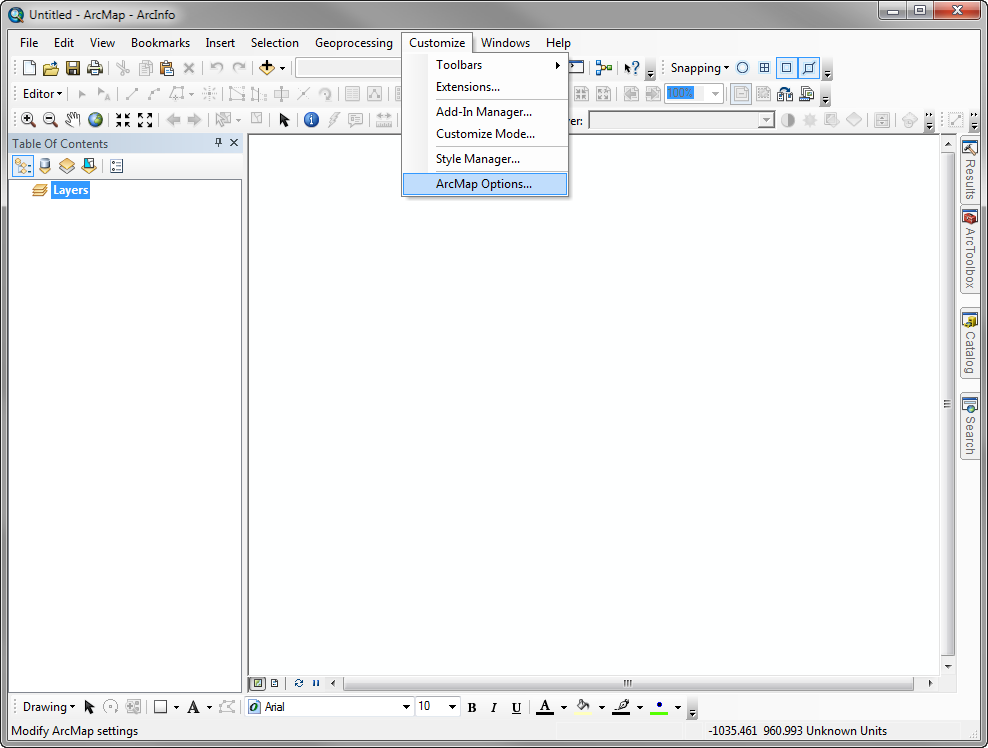
Task: Click the Full Extent globe icon
Action: coord(95,120)
